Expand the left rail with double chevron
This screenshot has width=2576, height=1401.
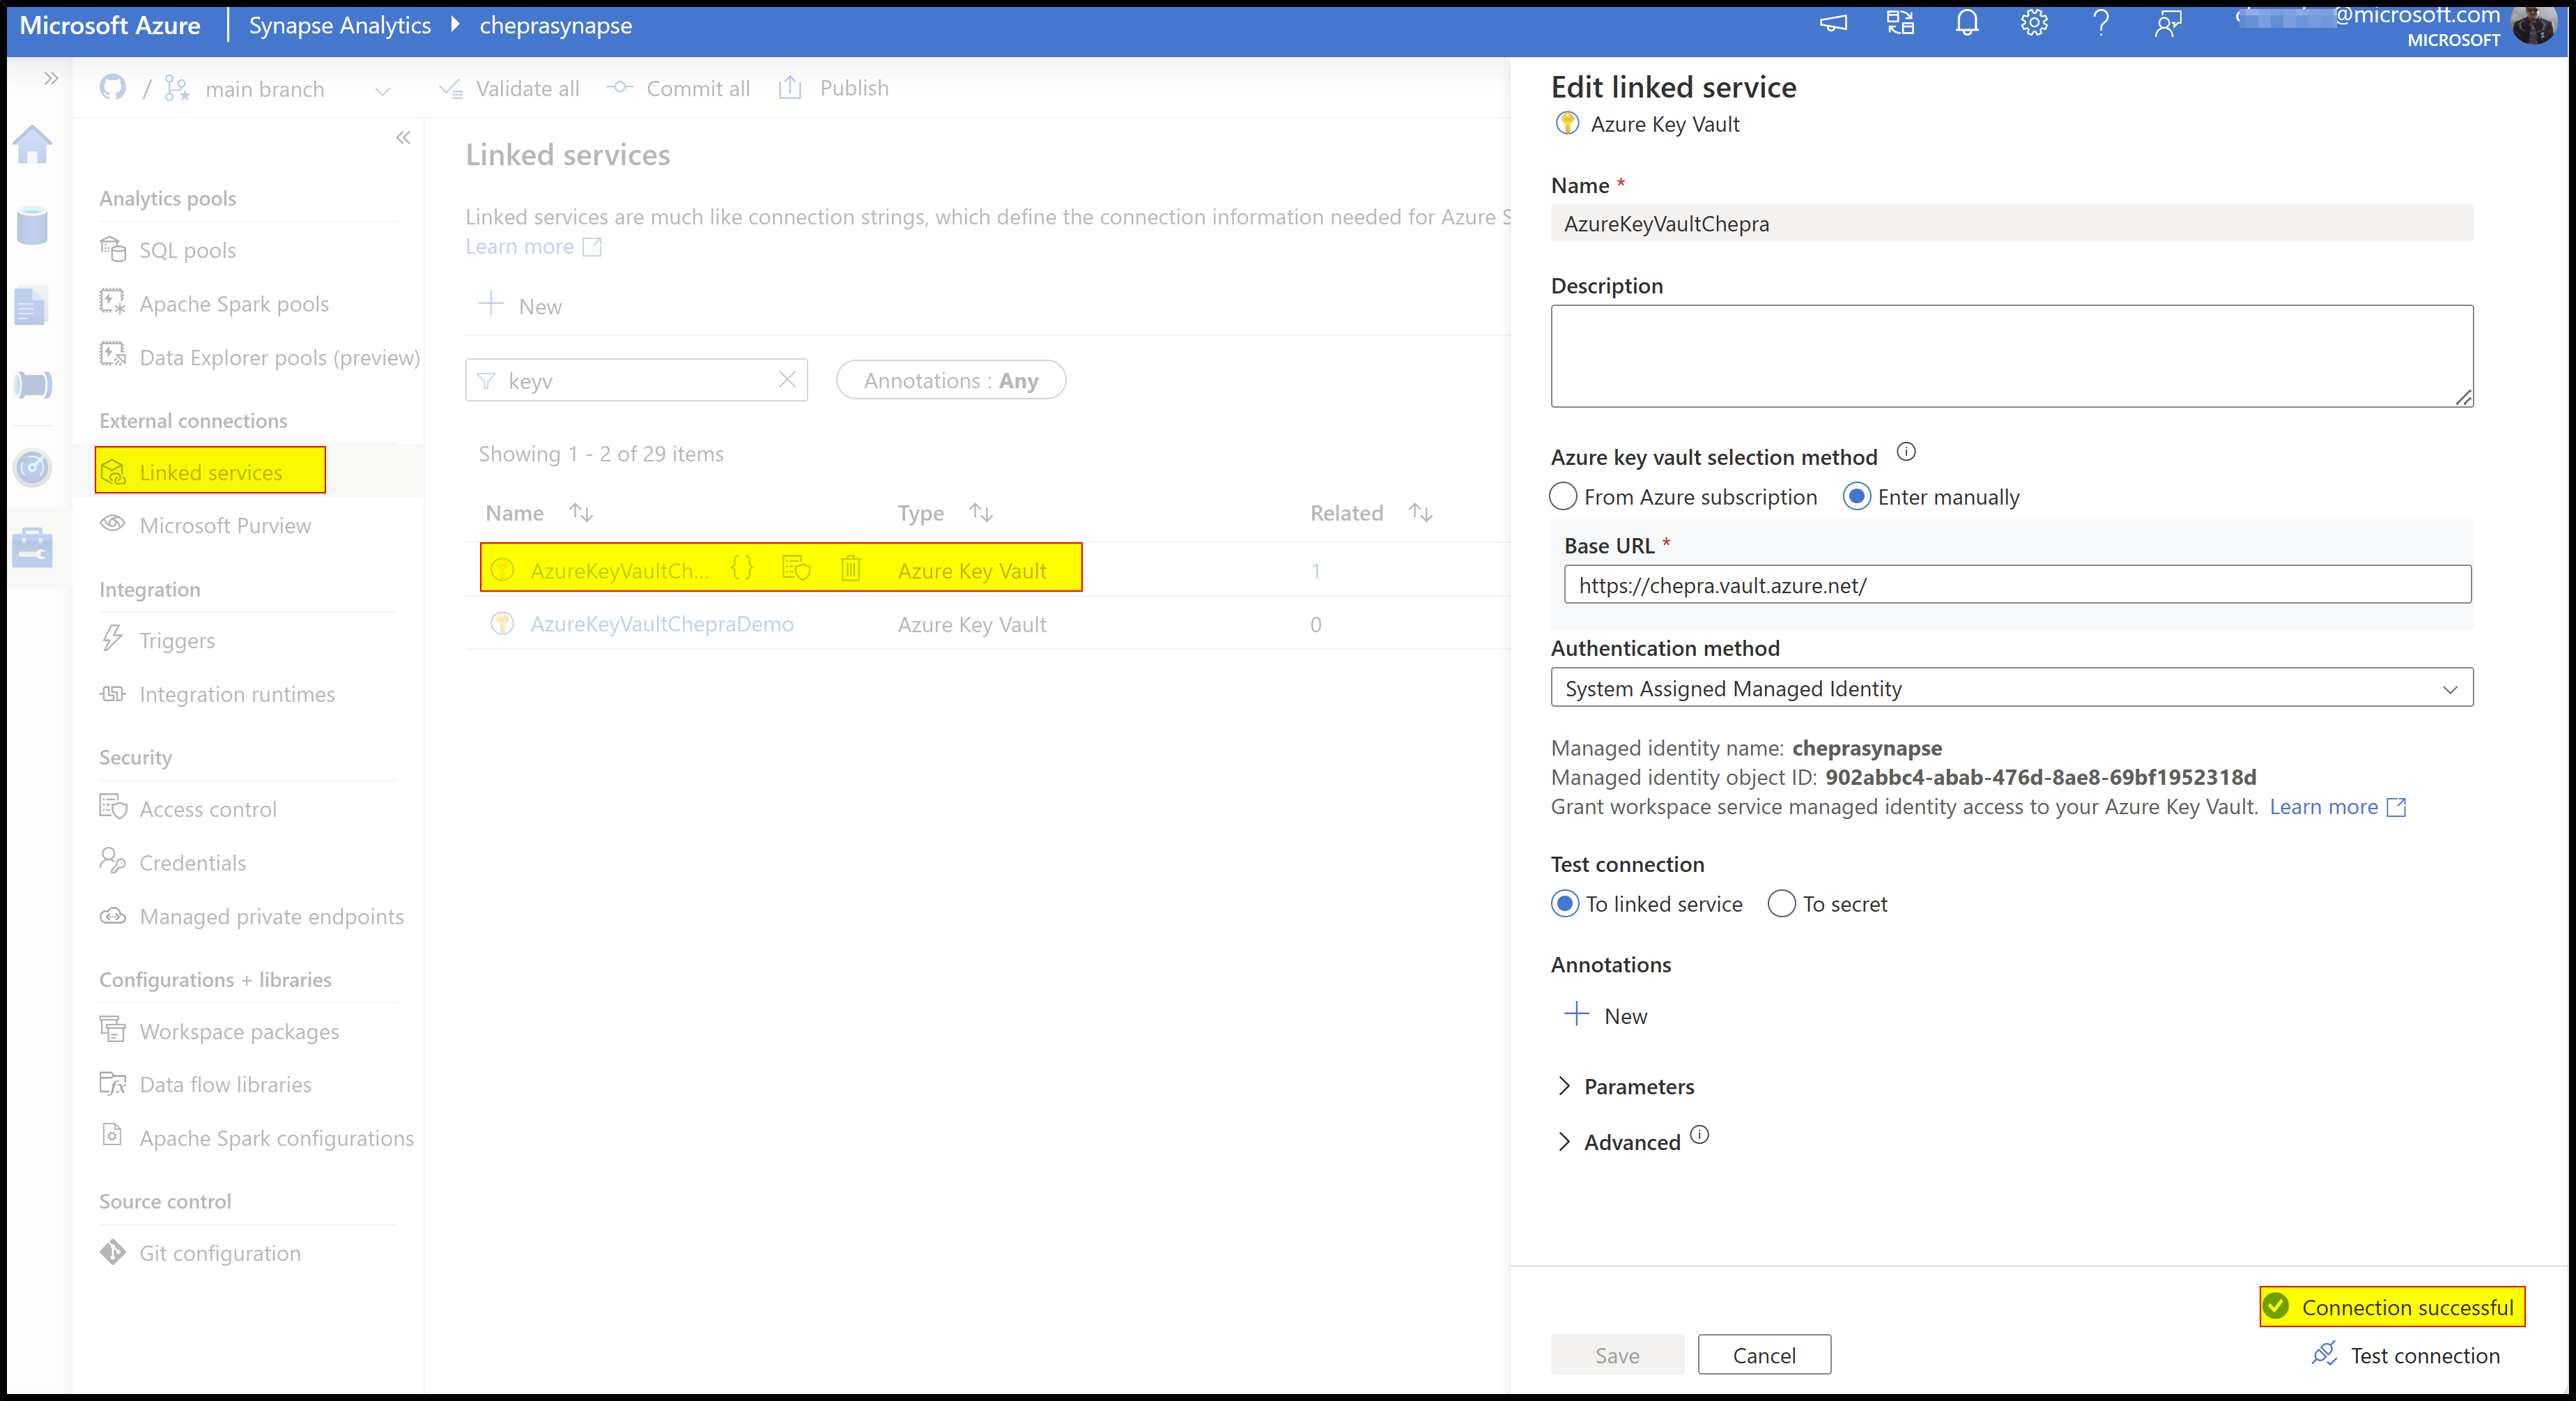tap(52, 78)
